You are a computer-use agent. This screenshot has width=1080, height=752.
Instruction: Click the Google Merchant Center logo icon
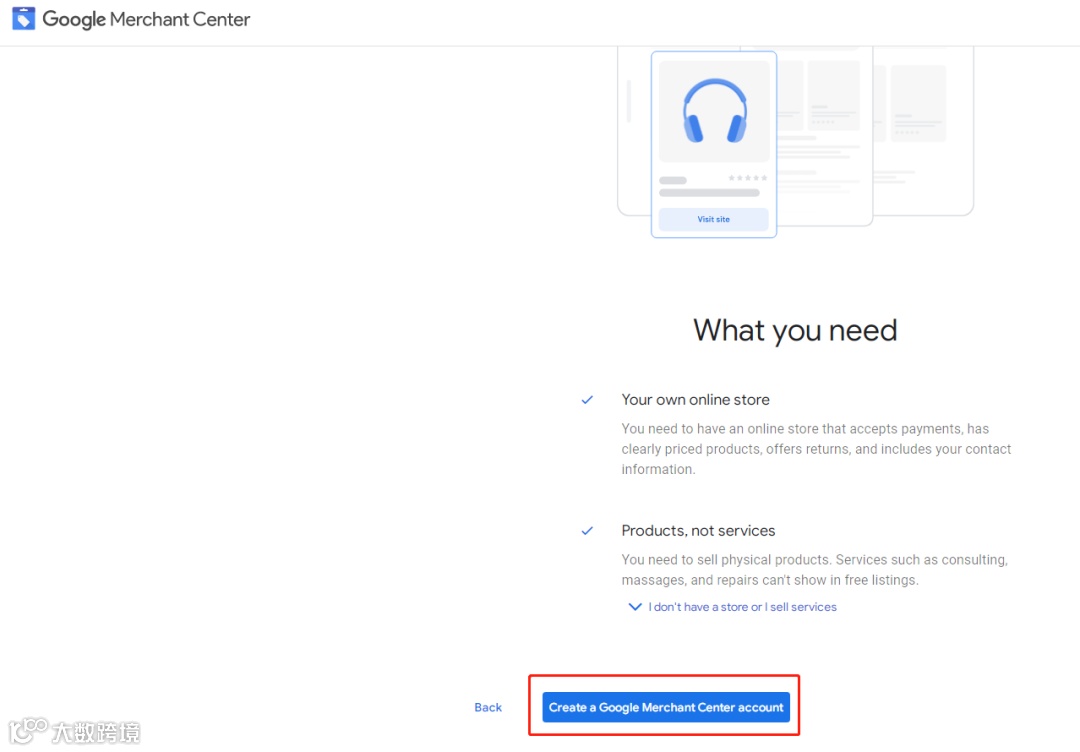point(23,19)
